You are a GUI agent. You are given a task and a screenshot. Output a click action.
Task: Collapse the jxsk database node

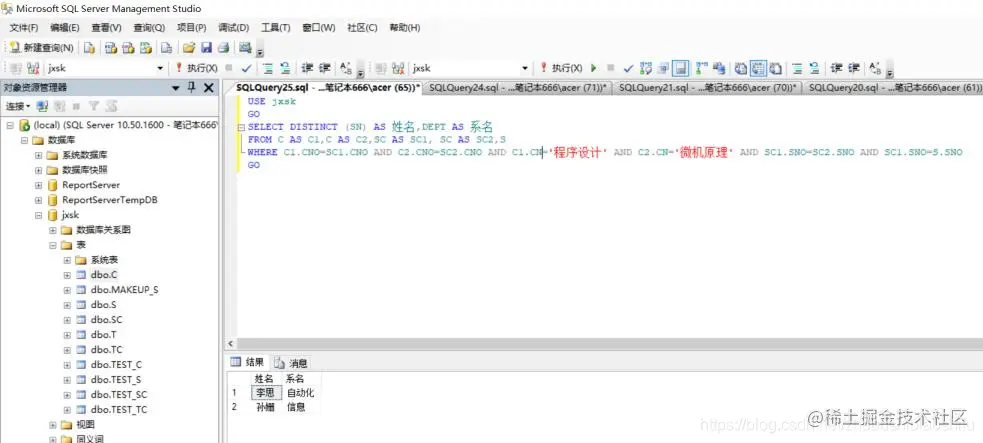point(38,215)
